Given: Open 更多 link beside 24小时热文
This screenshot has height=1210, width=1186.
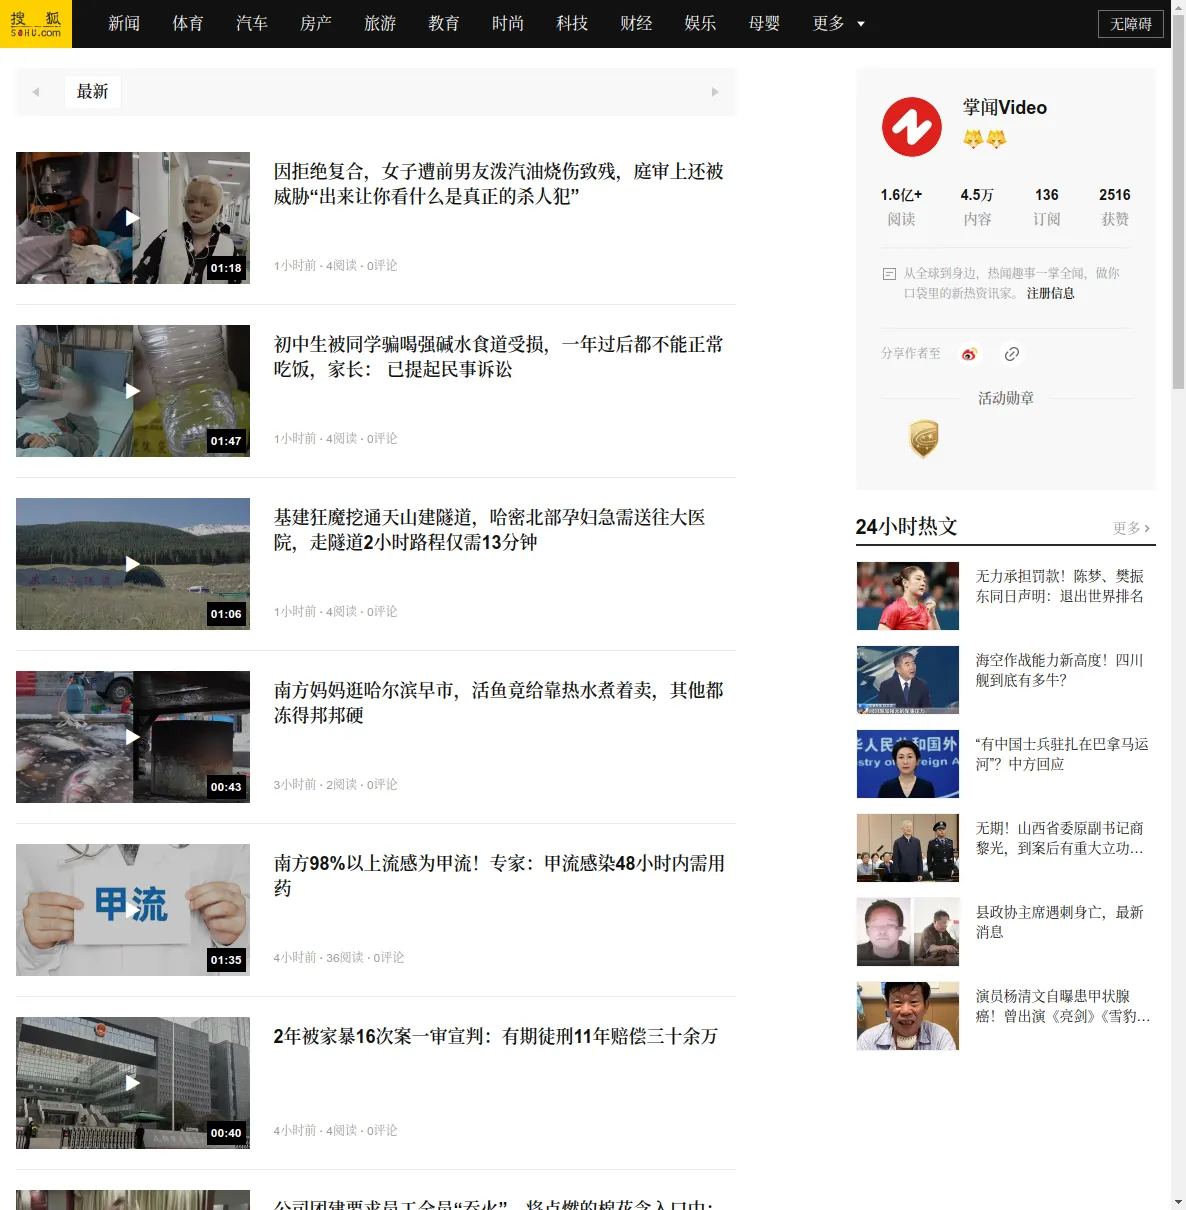Looking at the screenshot, I should [1132, 528].
